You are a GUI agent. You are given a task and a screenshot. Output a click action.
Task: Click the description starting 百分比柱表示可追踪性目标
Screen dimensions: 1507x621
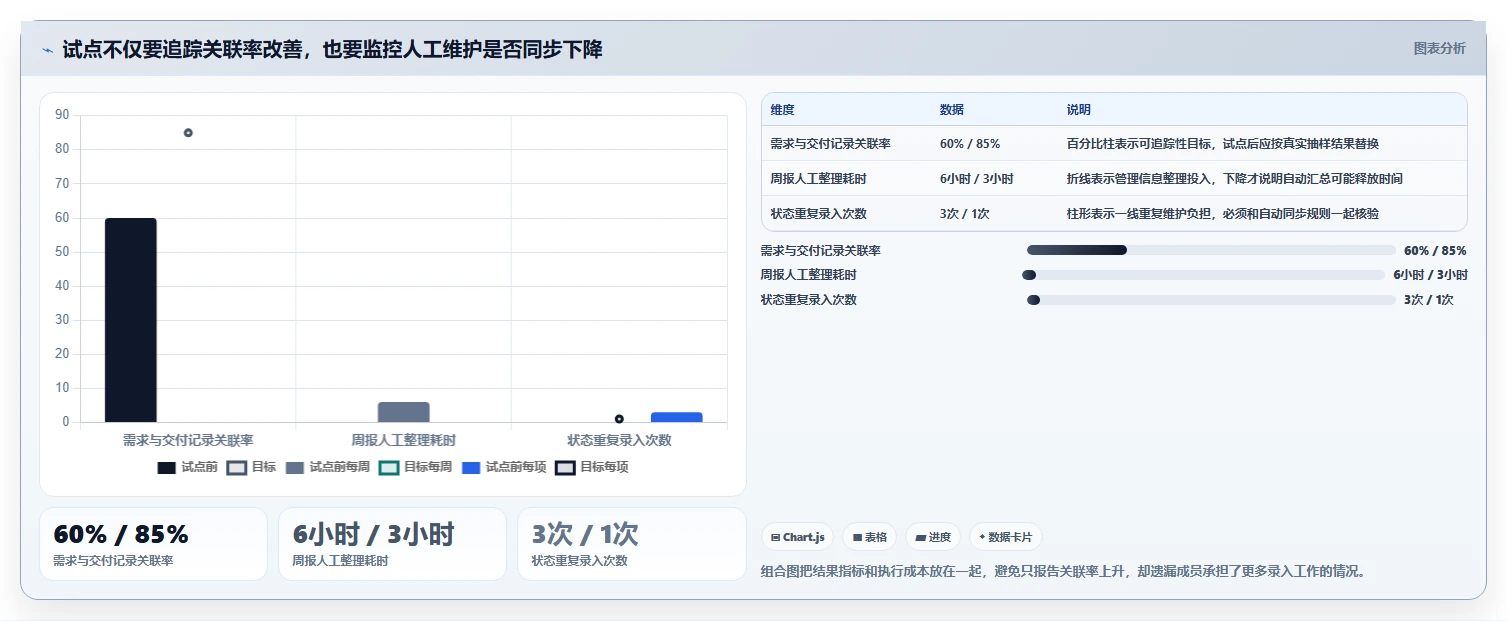1223,144
